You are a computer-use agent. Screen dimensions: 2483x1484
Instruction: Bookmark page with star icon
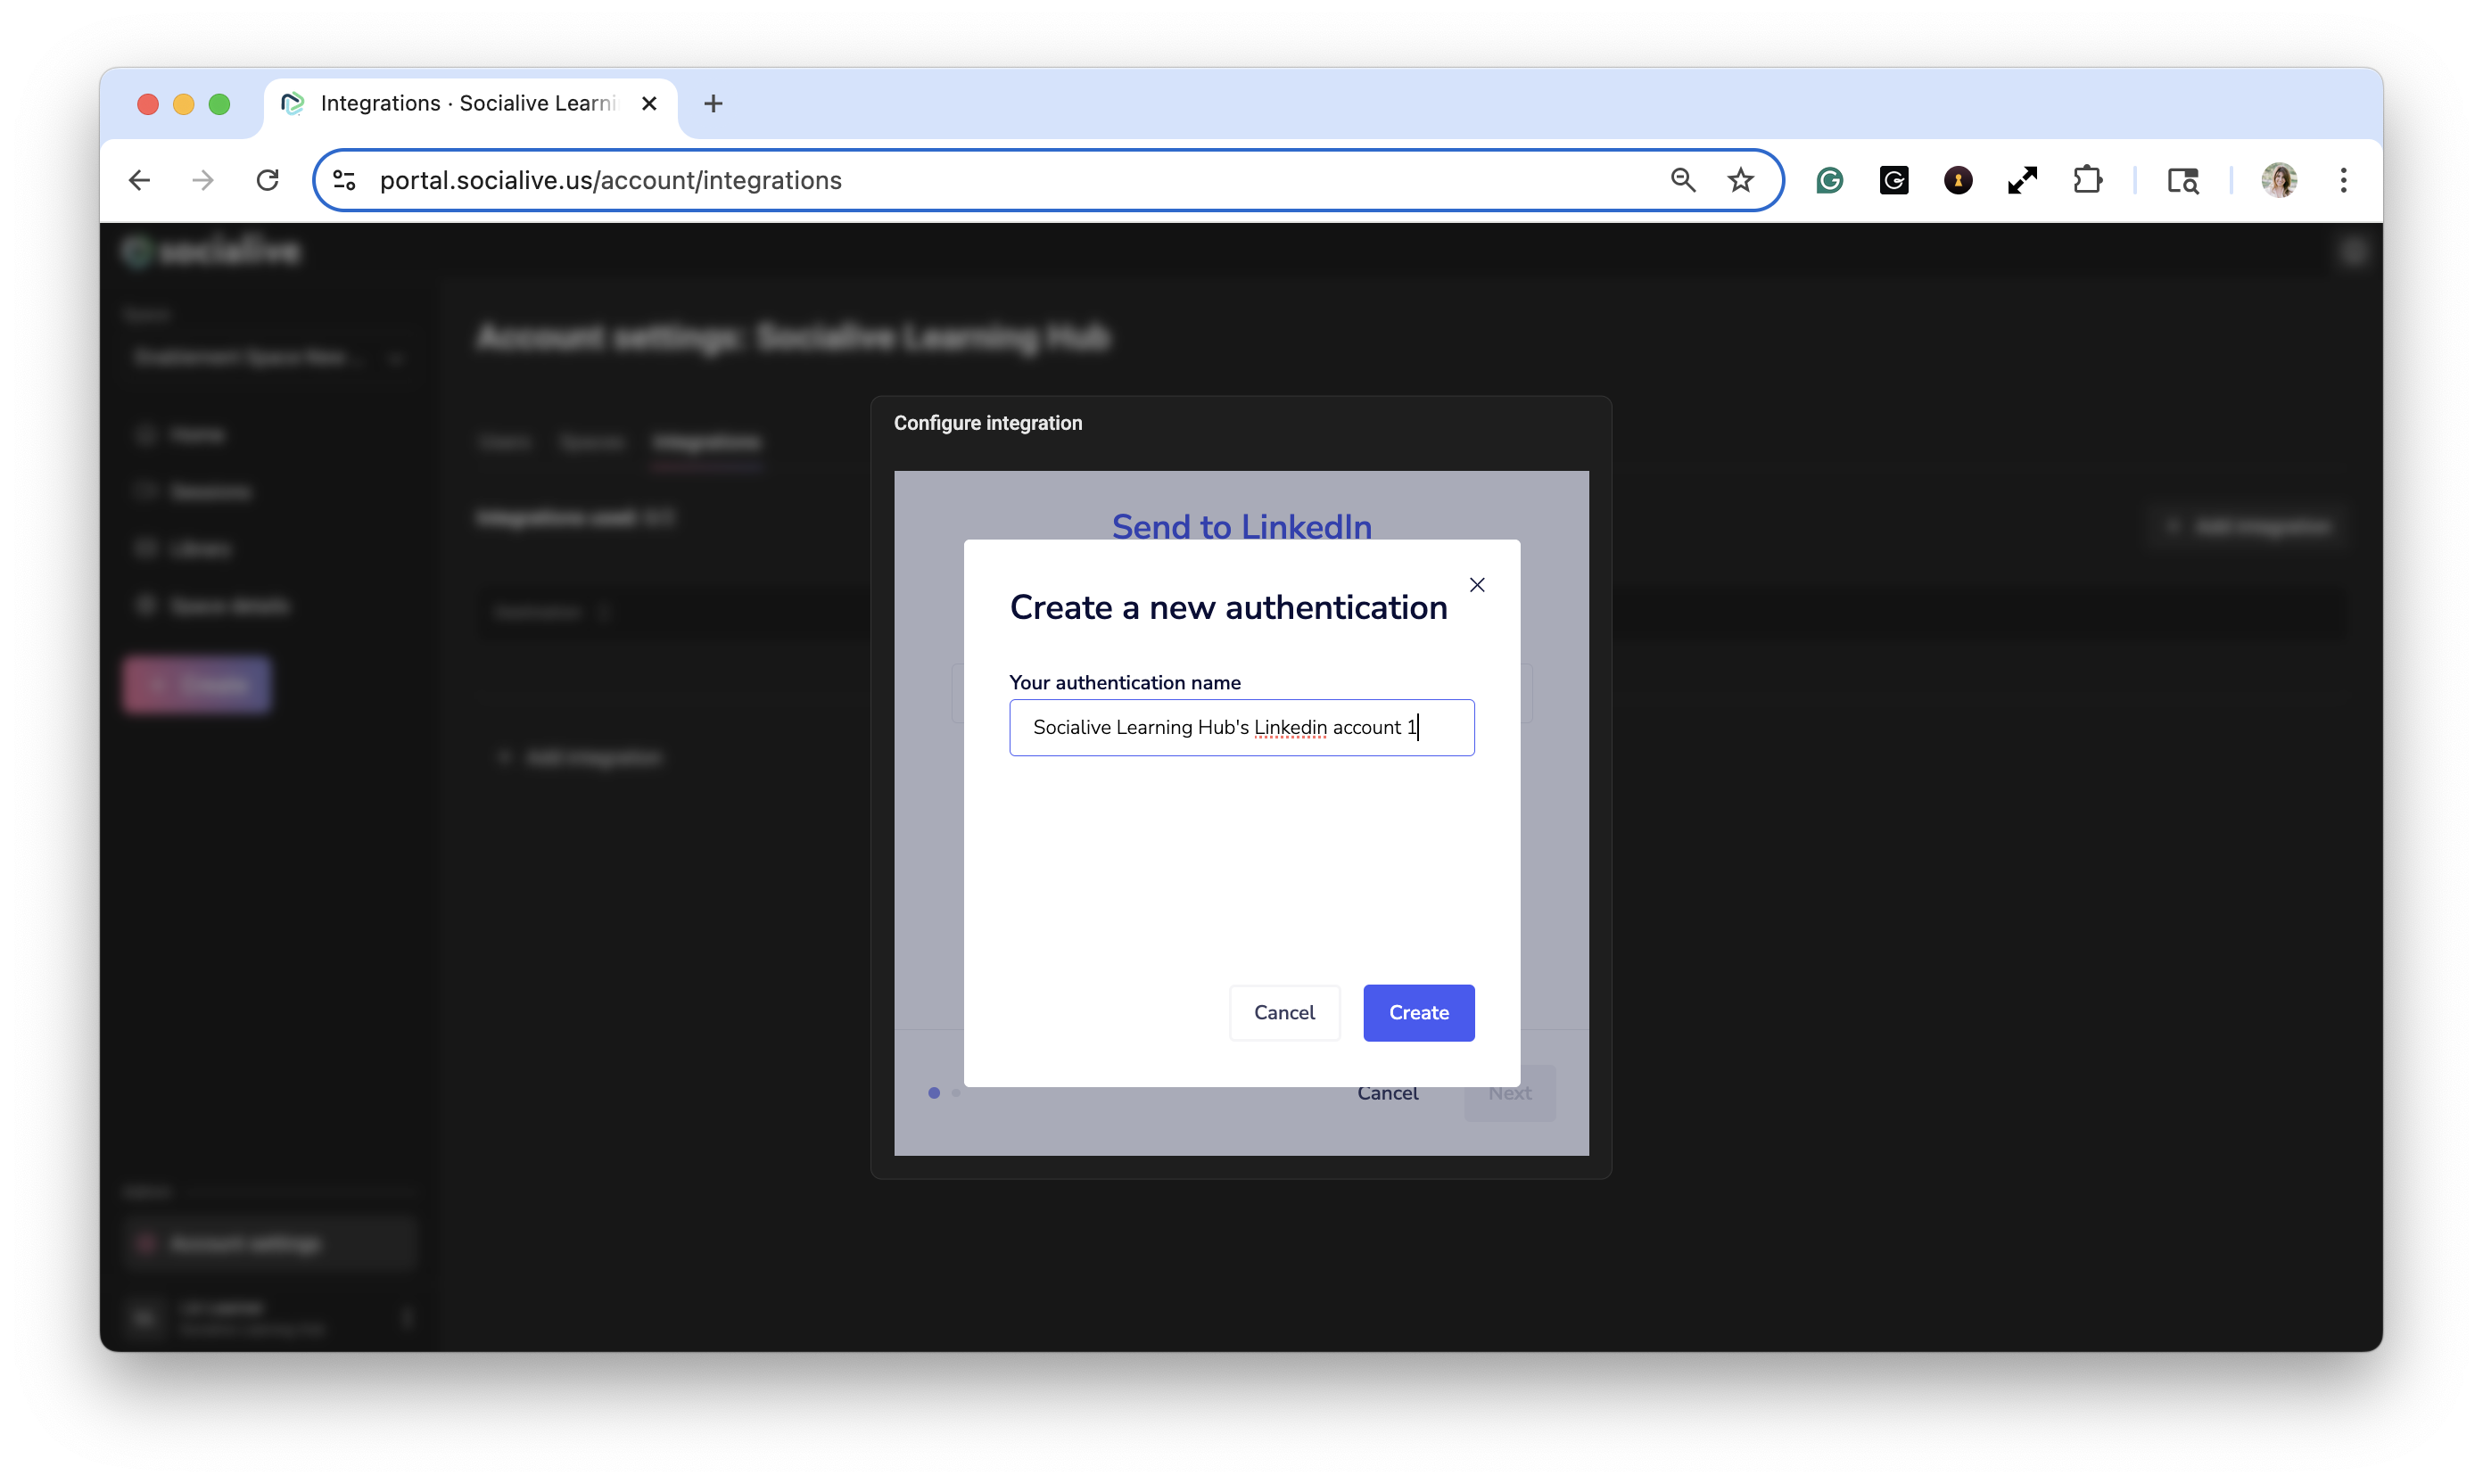pos(1741,180)
